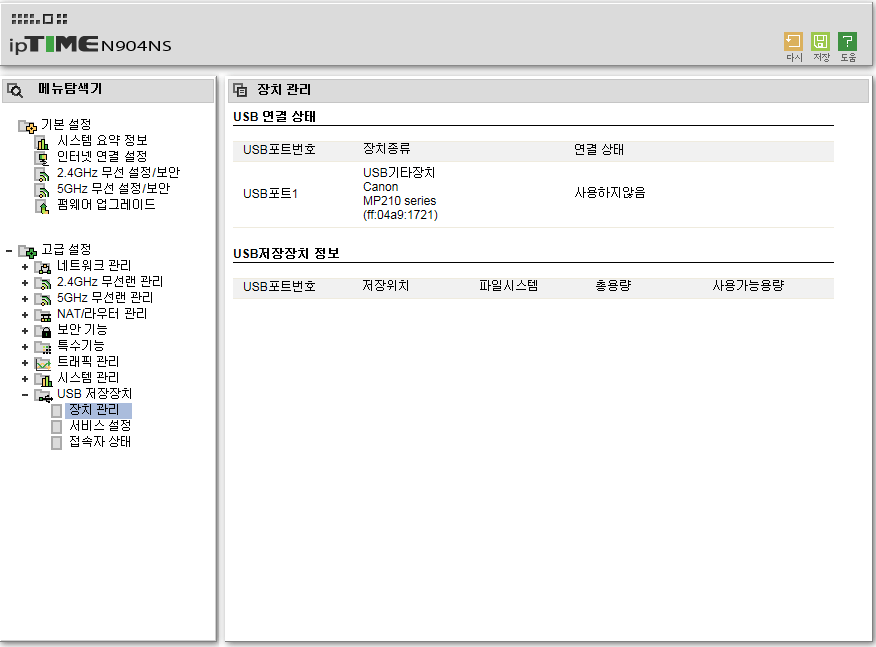Click the 2.4GHz 무선랜 관리 icon
Image resolution: width=876 pixels, height=647 pixels.
pos(43,284)
